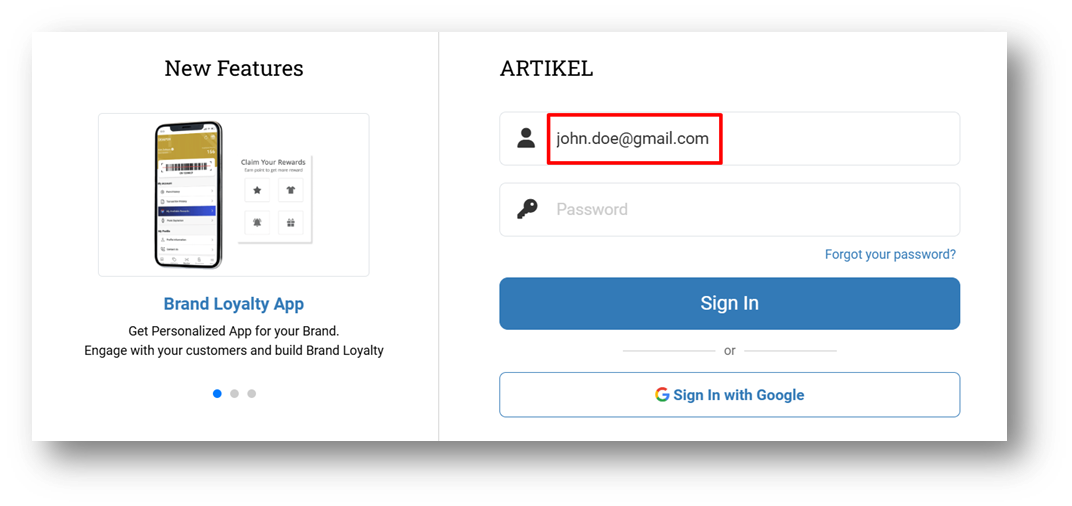
Task: Select the first (active) carousel dot
Action: (x=217, y=393)
